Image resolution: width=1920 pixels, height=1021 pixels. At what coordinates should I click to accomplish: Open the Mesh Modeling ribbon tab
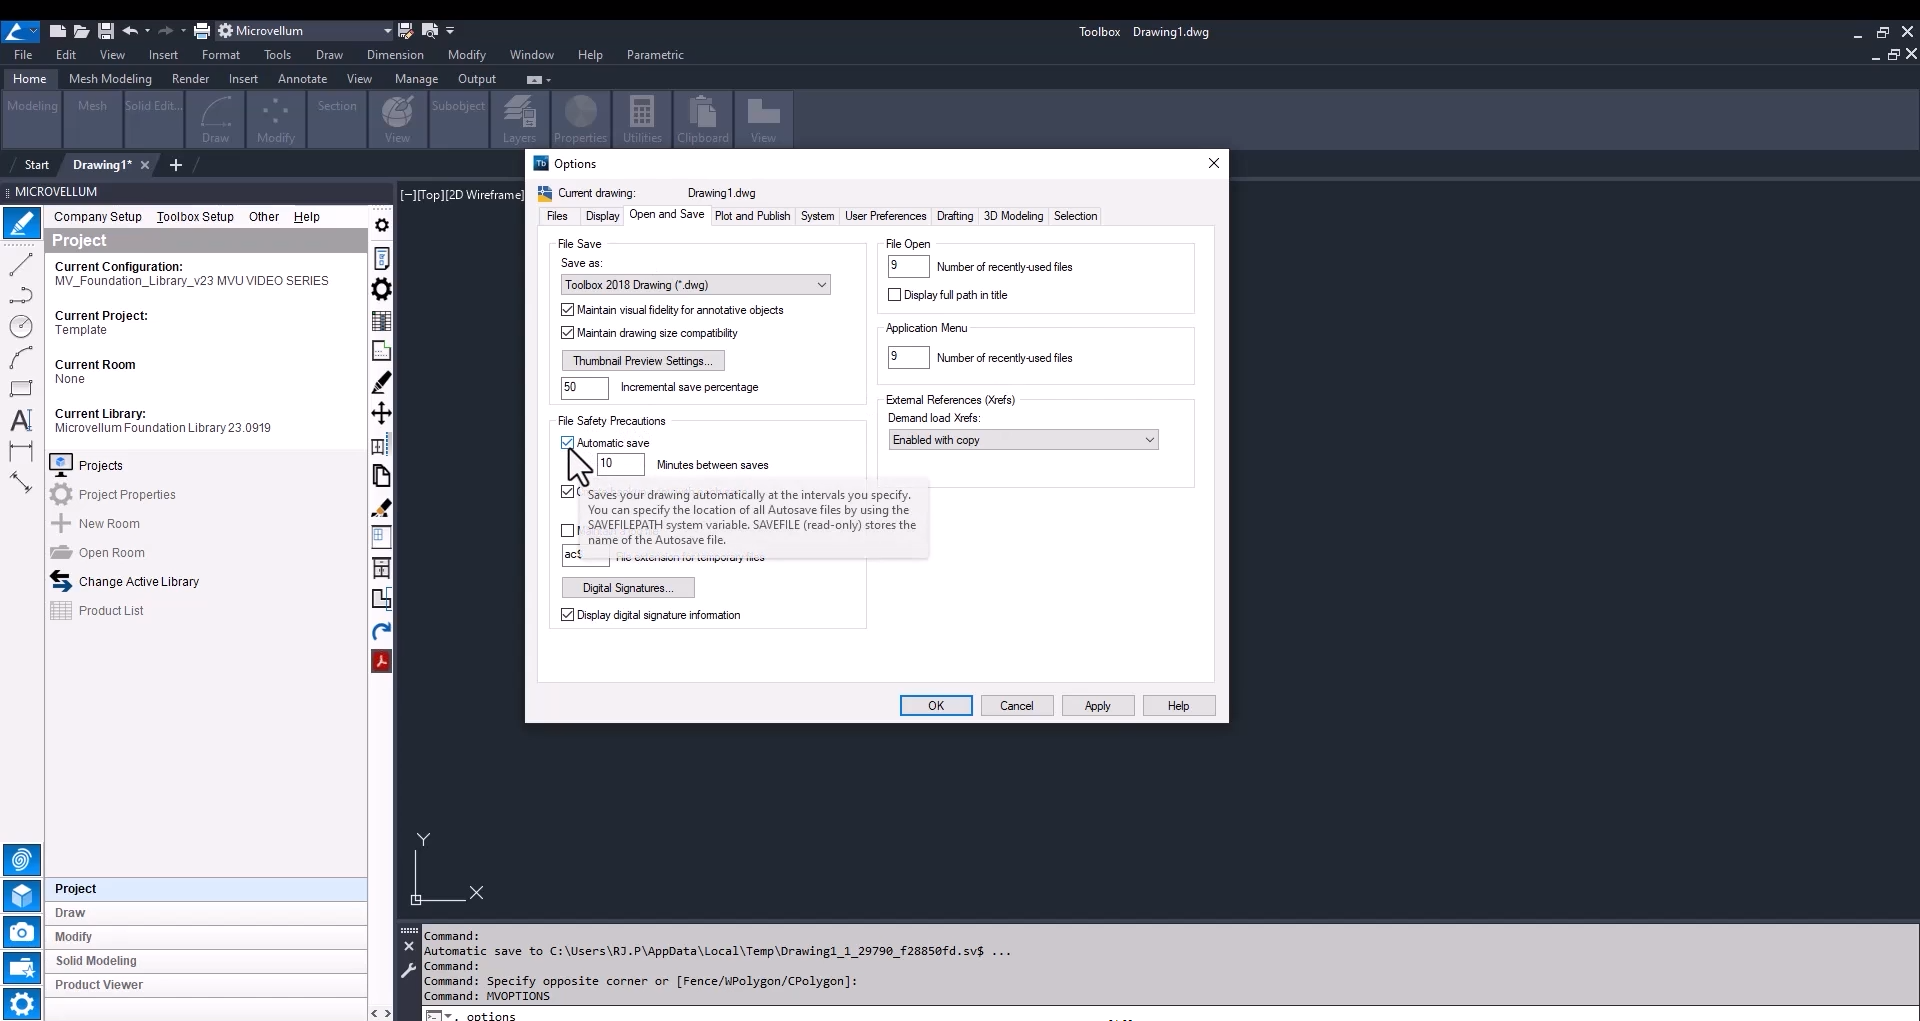point(110,79)
